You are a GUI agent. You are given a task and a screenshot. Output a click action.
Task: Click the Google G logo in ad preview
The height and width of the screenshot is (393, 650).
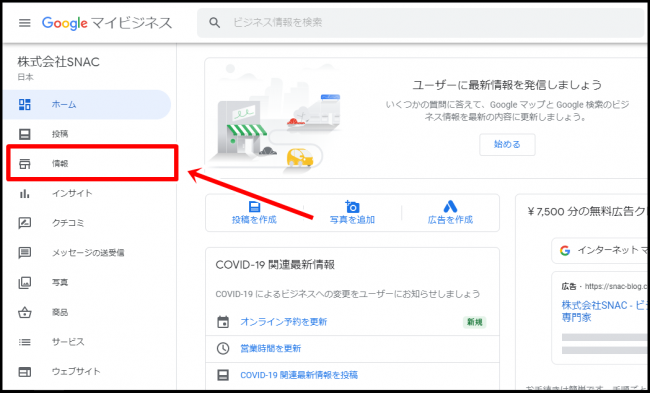(565, 250)
